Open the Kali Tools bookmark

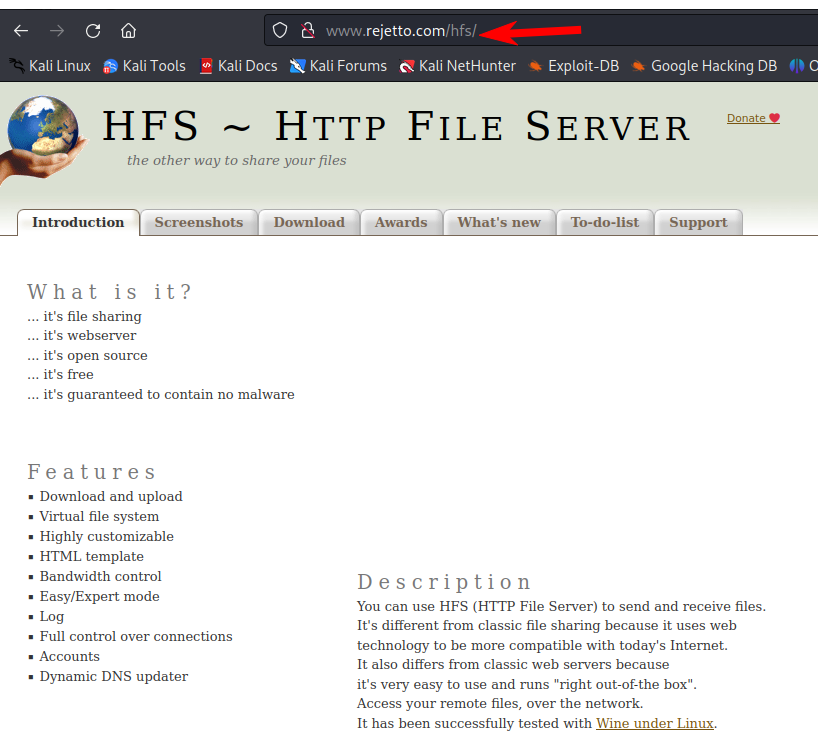point(145,66)
